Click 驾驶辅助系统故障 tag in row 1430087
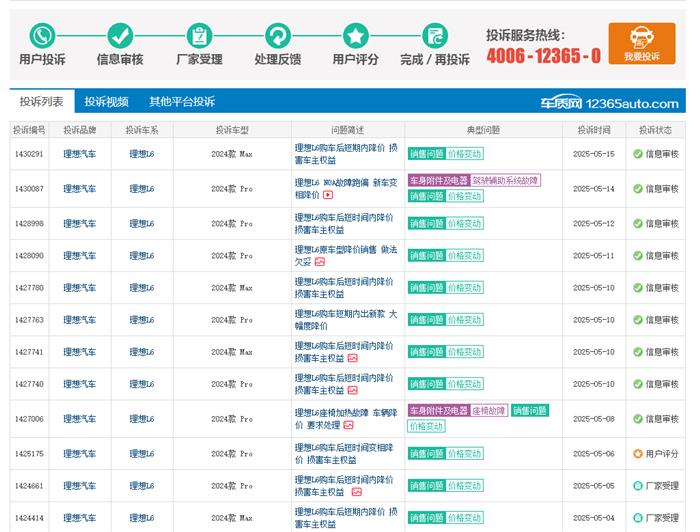 pos(505,181)
